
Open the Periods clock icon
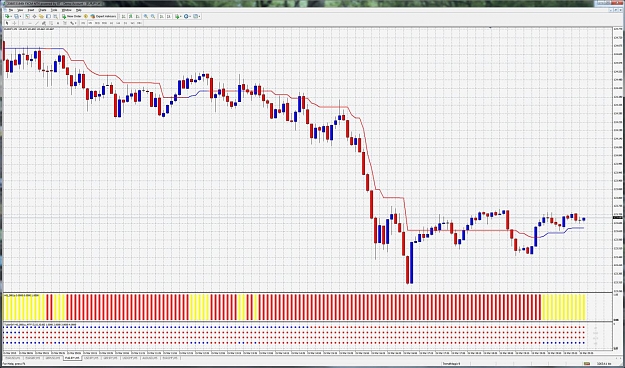[186, 16]
